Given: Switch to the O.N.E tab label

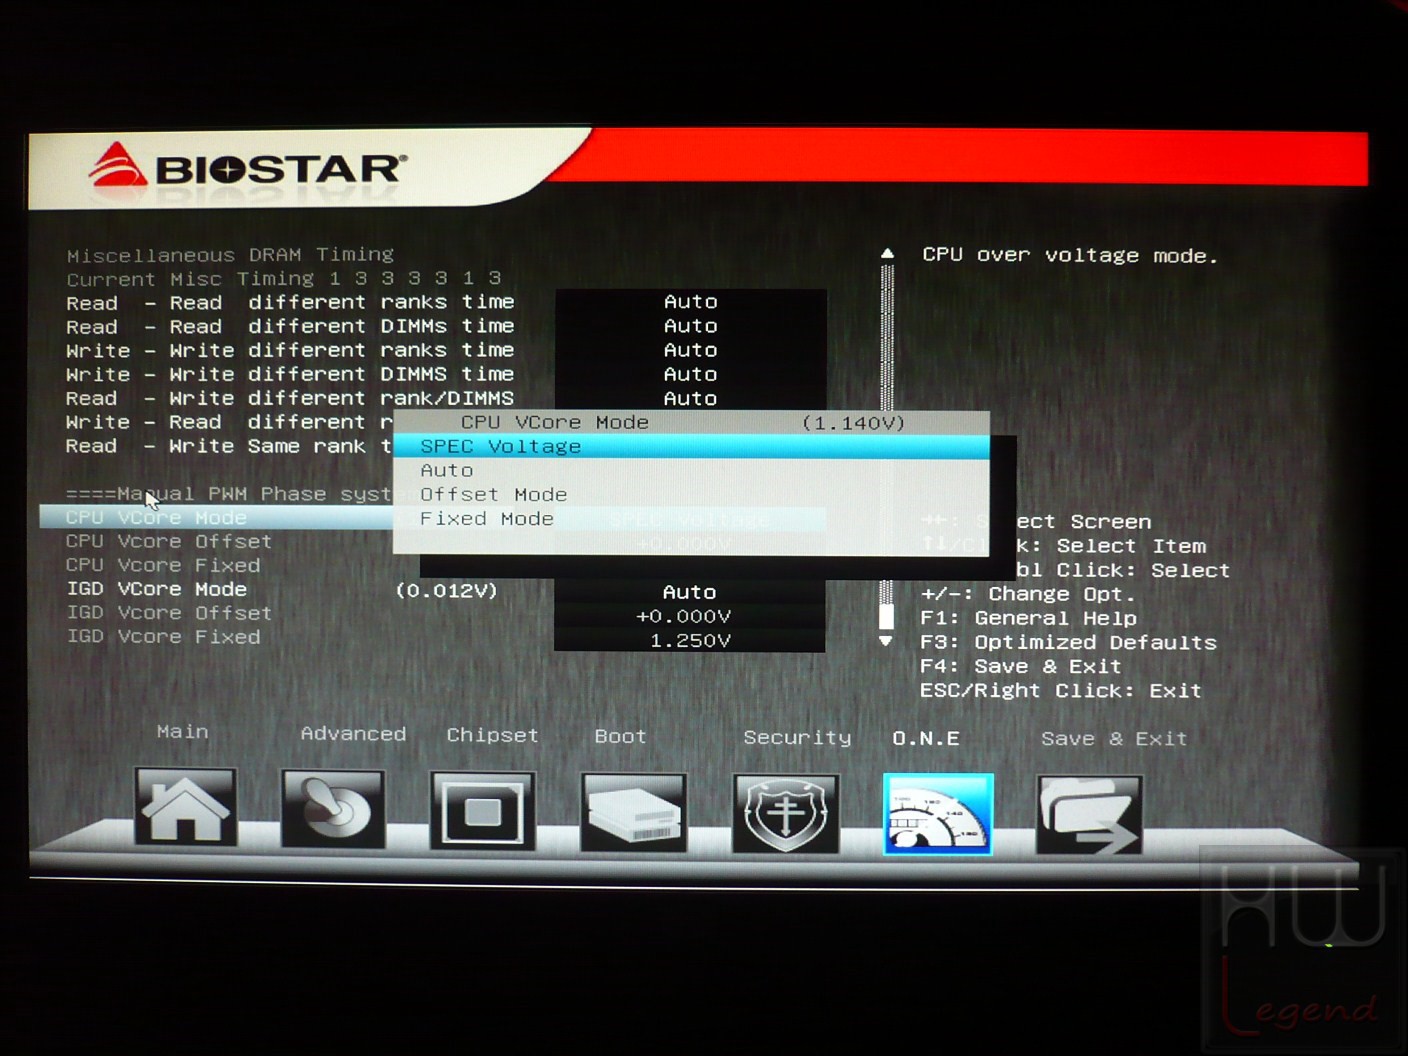Looking at the screenshot, I should (926, 738).
